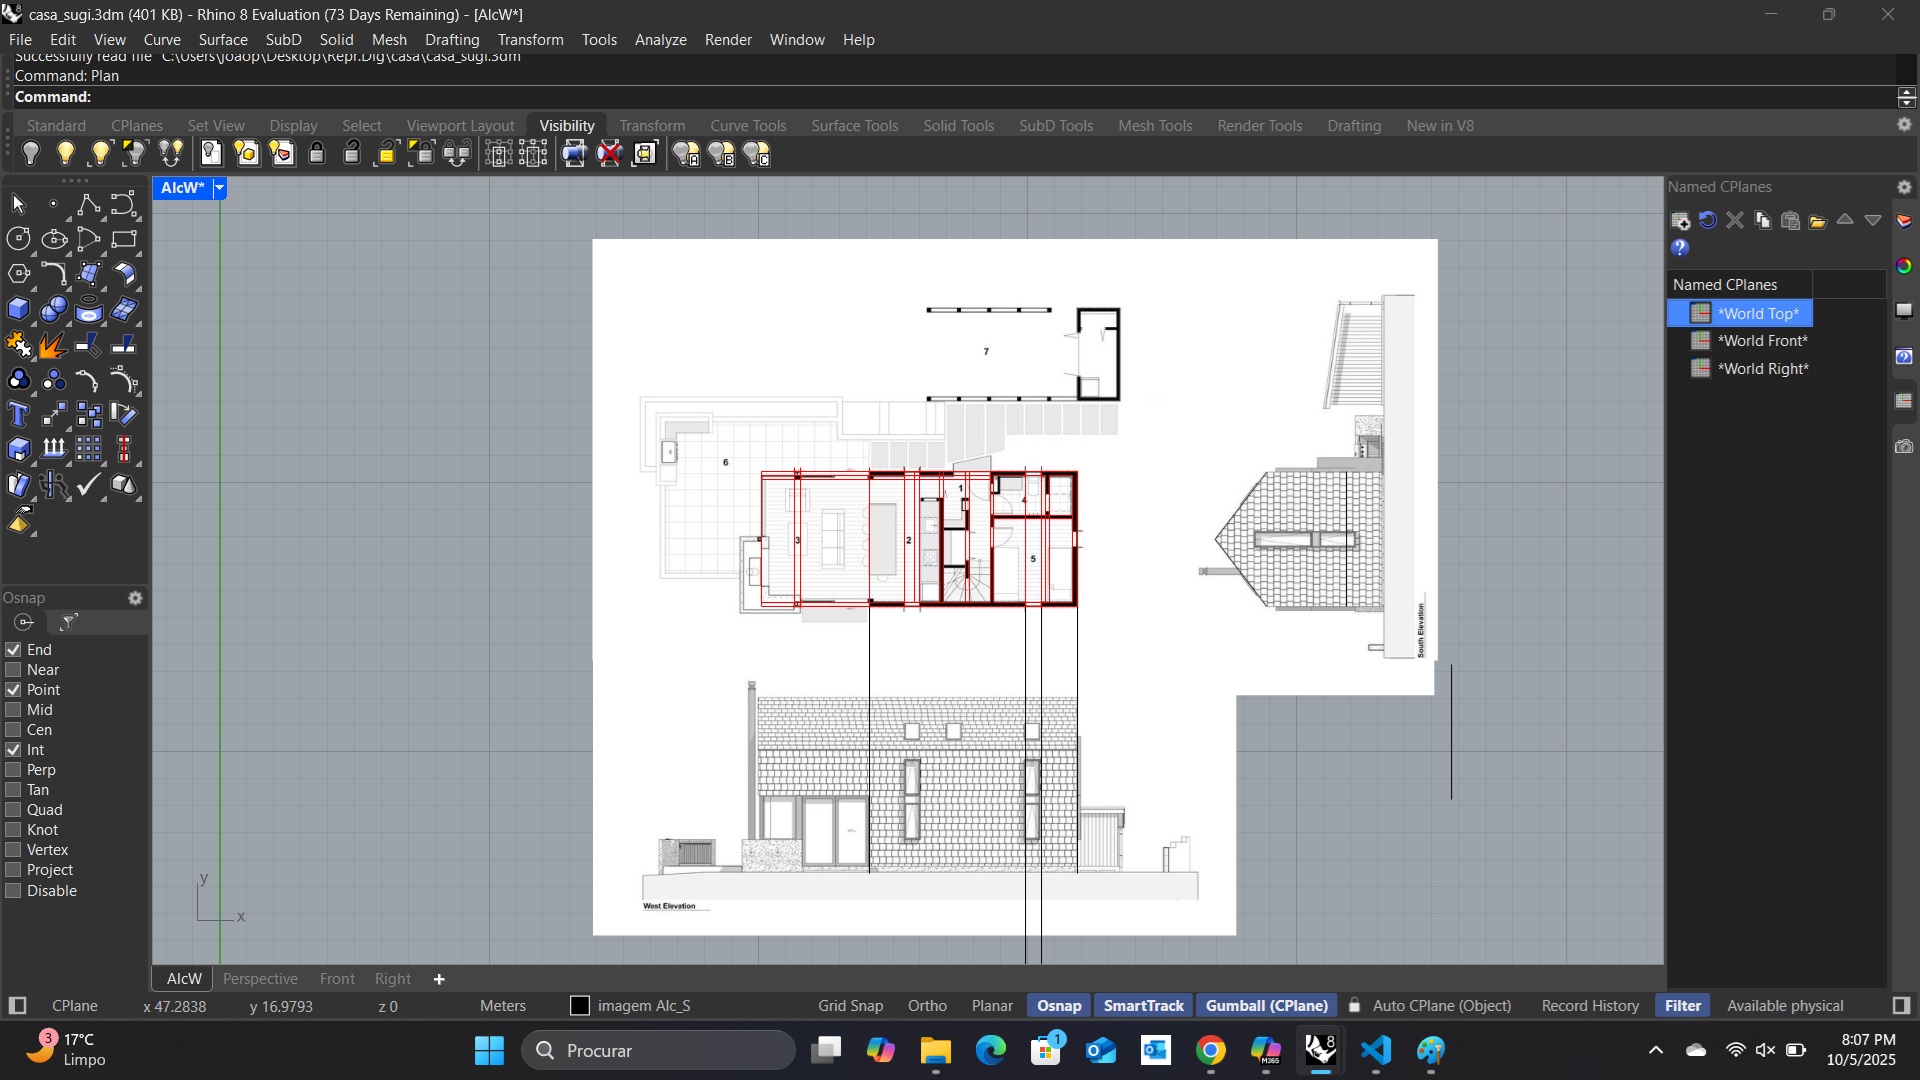The width and height of the screenshot is (1920, 1080).
Task: Select the arrow selection tool
Action: (x=16, y=204)
